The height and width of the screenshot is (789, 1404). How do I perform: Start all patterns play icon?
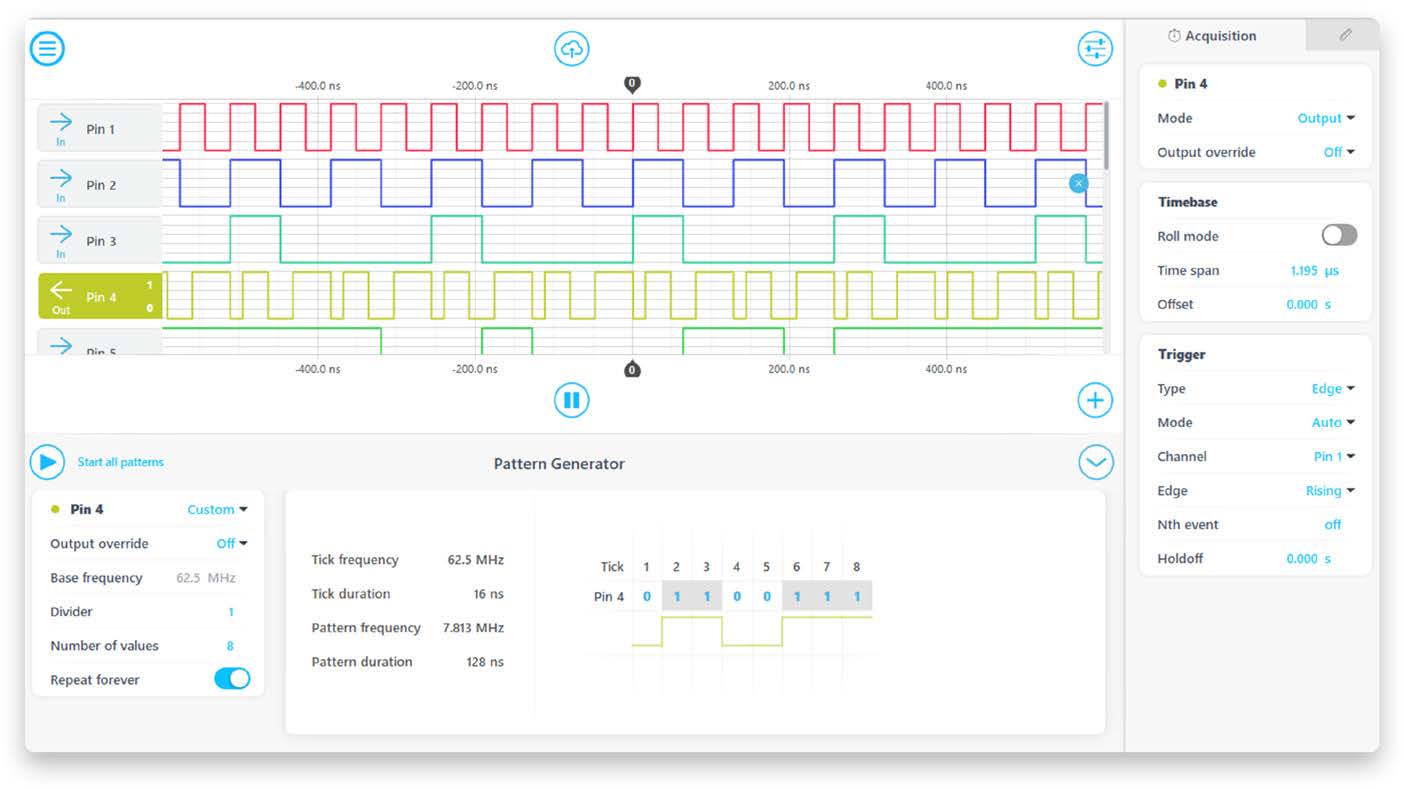(x=47, y=462)
